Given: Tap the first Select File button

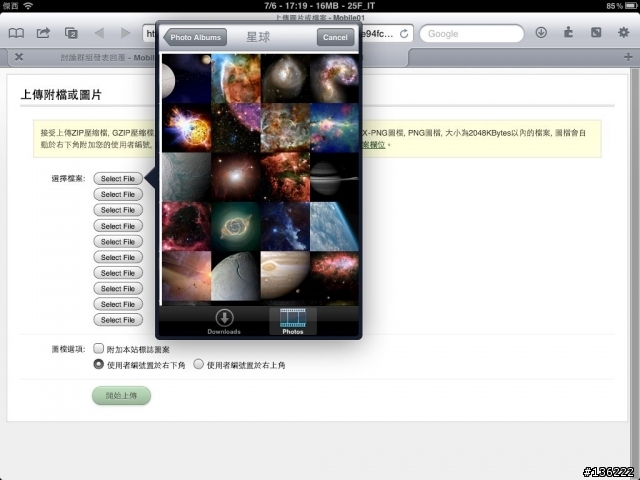Looking at the screenshot, I should tap(118, 179).
